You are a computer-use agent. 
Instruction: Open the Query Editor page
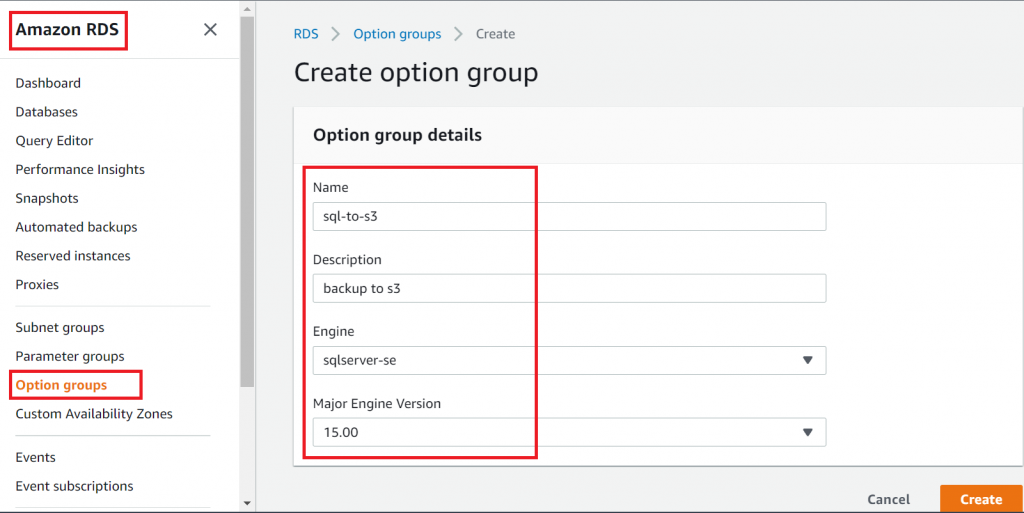tap(54, 141)
